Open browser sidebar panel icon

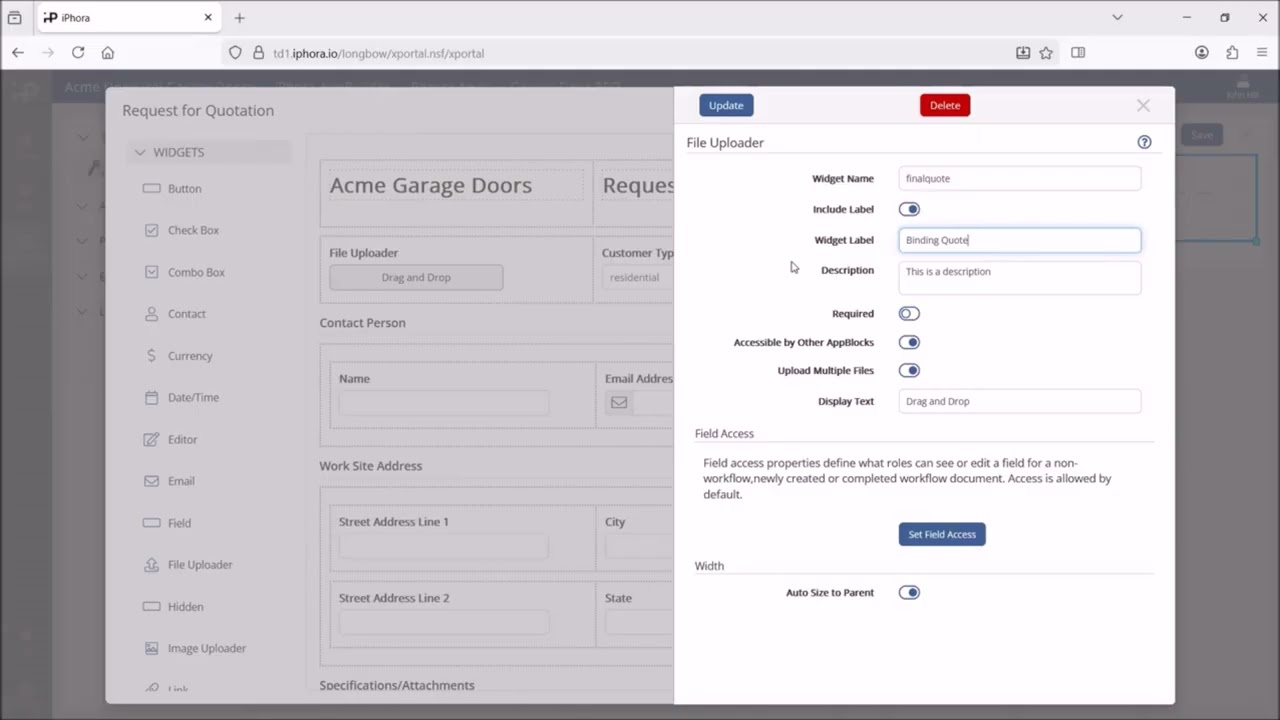1078,53
